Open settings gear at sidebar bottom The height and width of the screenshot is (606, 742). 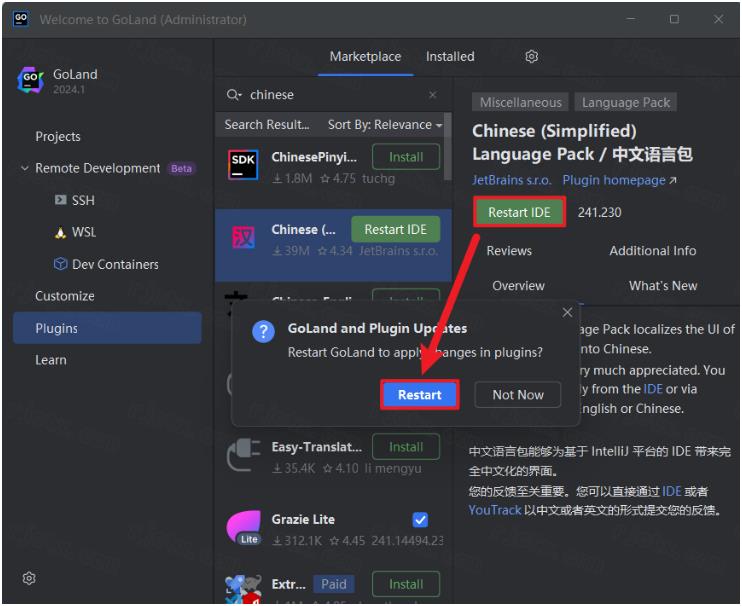tap(29, 578)
